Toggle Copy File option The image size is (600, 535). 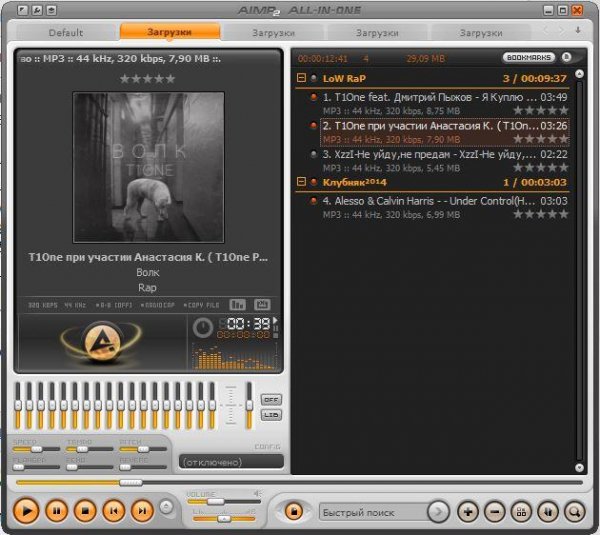tap(201, 305)
